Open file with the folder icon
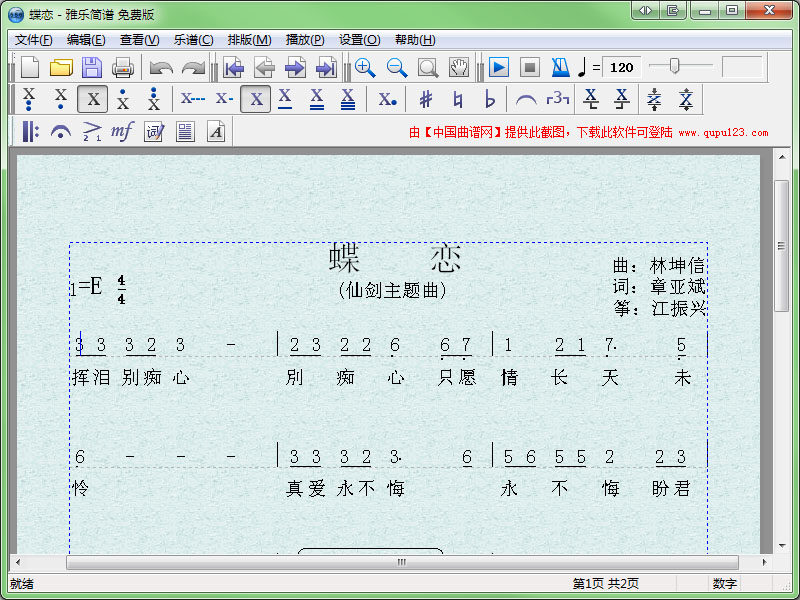Viewport: 800px width, 600px height. pos(61,68)
